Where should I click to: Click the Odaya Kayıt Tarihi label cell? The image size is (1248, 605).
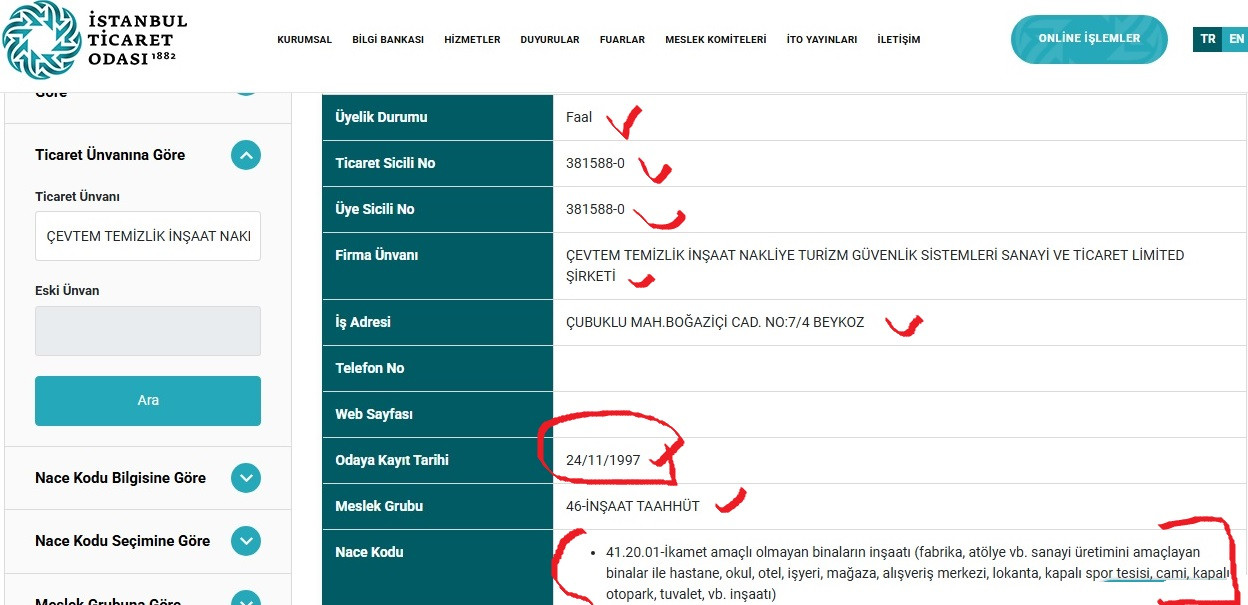(x=437, y=460)
